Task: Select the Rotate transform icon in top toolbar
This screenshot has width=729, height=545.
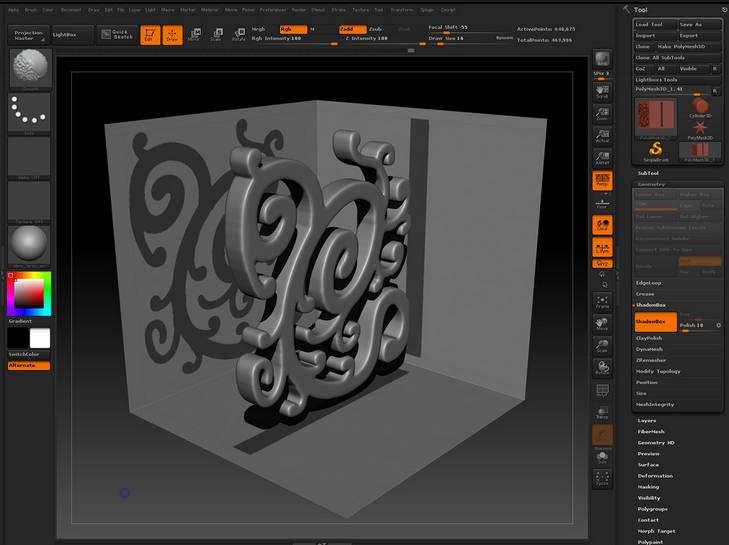Action: pos(239,34)
